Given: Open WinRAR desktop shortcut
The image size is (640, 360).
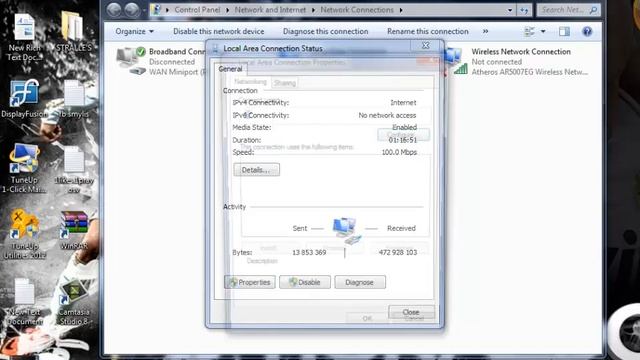Looking at the screenshot, I should 74,230.
